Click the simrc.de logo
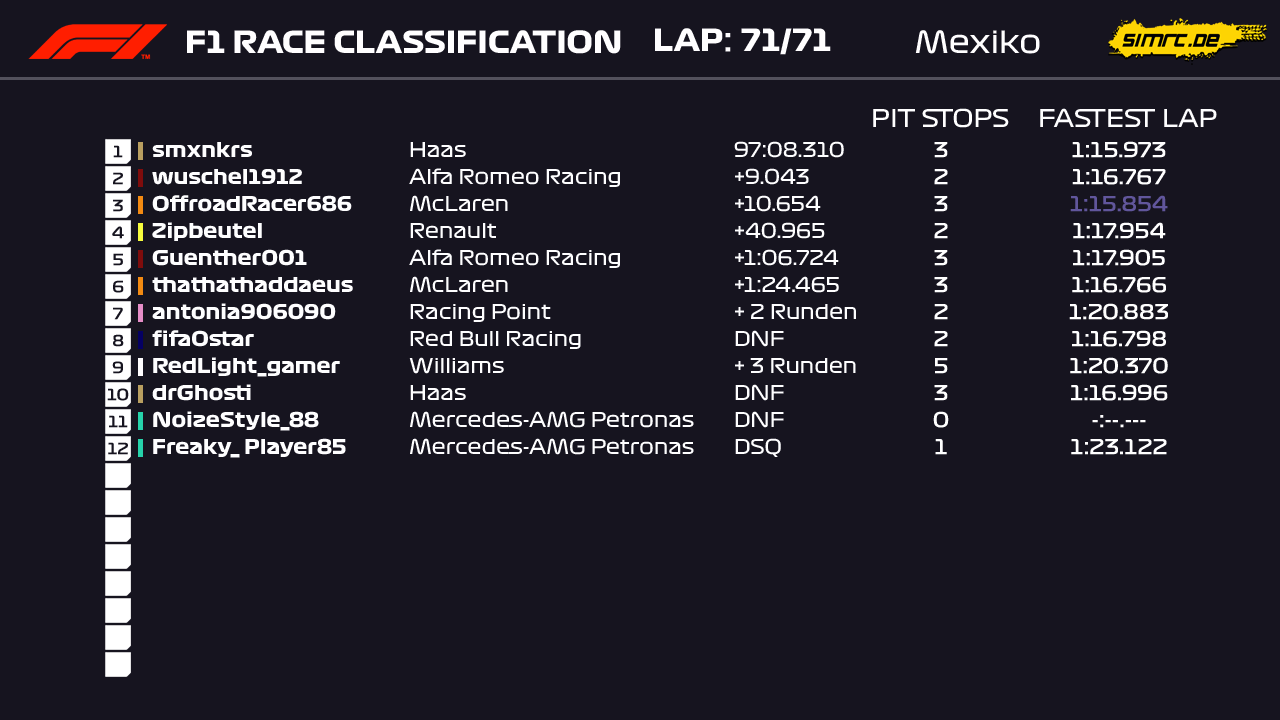Screen dimensions: 1280x720 click(1186, 40)
